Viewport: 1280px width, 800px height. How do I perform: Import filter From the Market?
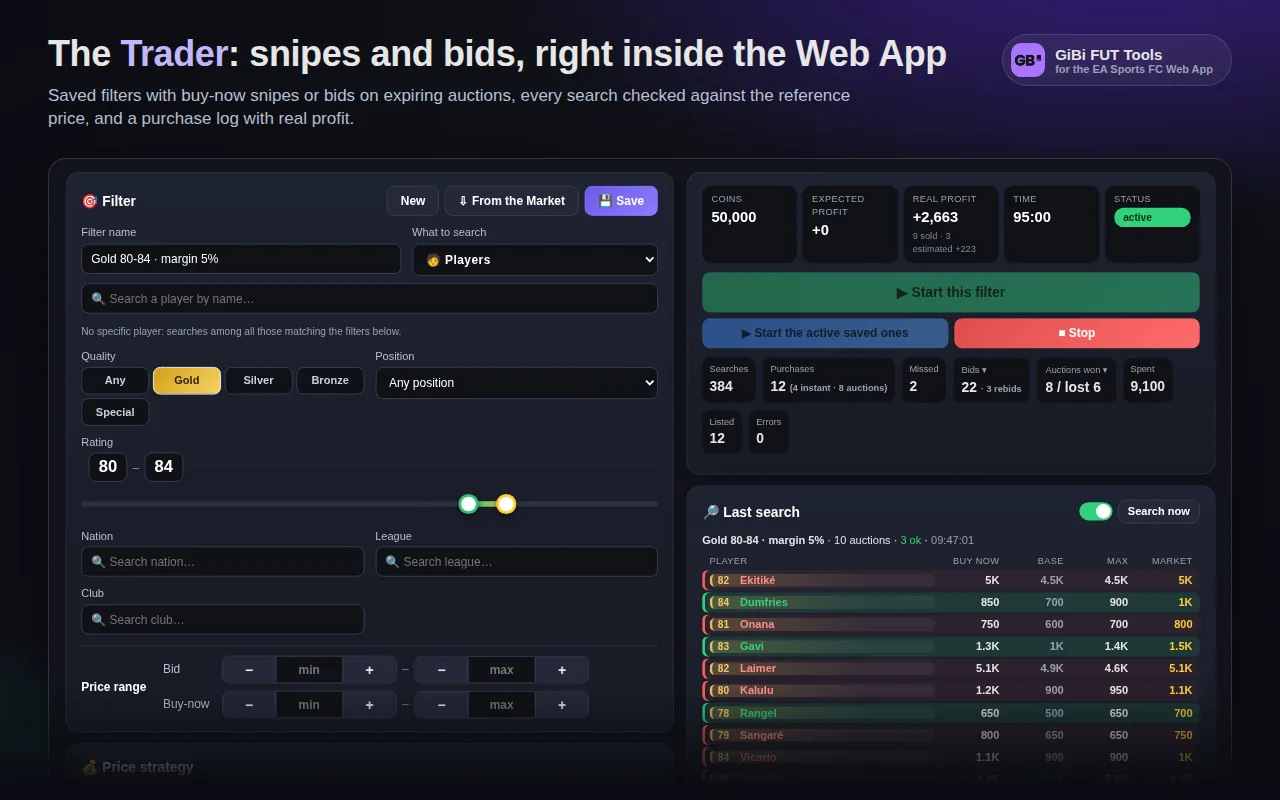tap(512, 201)
